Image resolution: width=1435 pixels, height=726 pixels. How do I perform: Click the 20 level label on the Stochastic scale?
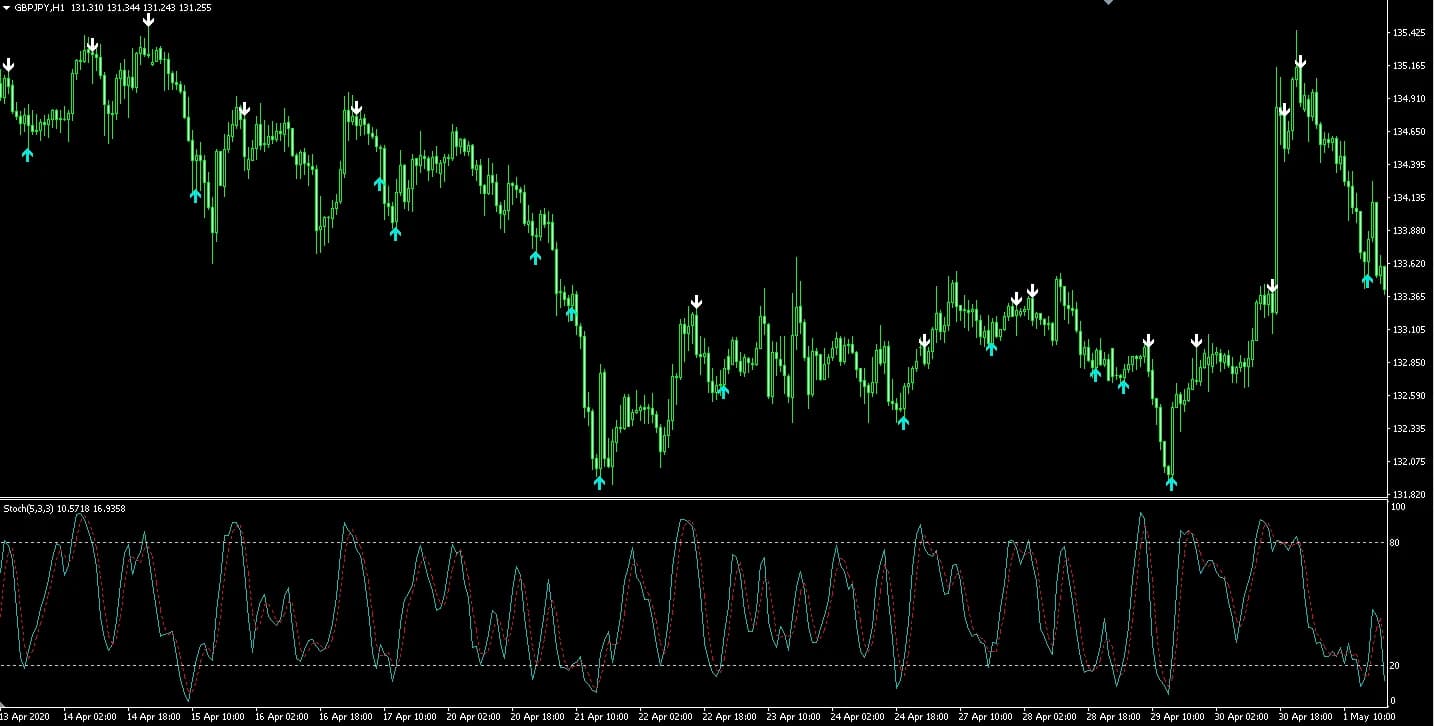pos(1394,666)
